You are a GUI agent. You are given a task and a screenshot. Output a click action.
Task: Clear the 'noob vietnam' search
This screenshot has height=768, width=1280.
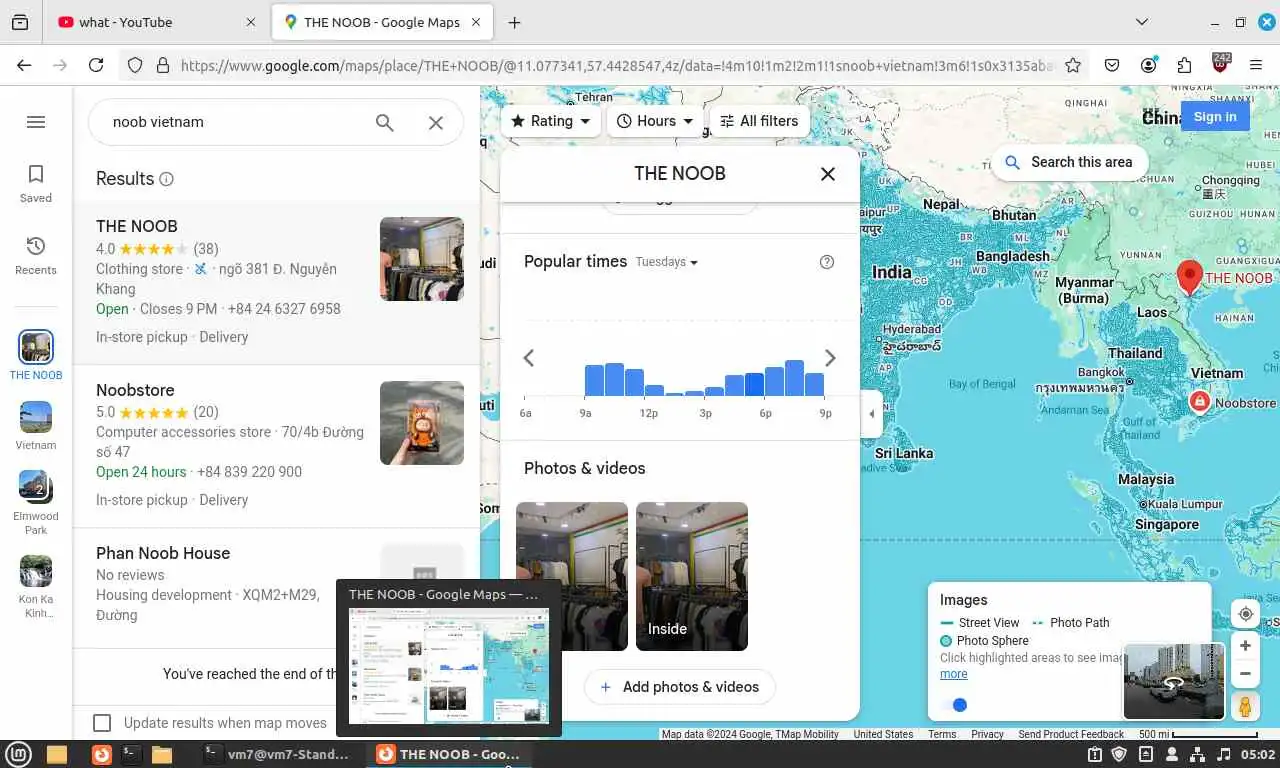pos(436,122)
